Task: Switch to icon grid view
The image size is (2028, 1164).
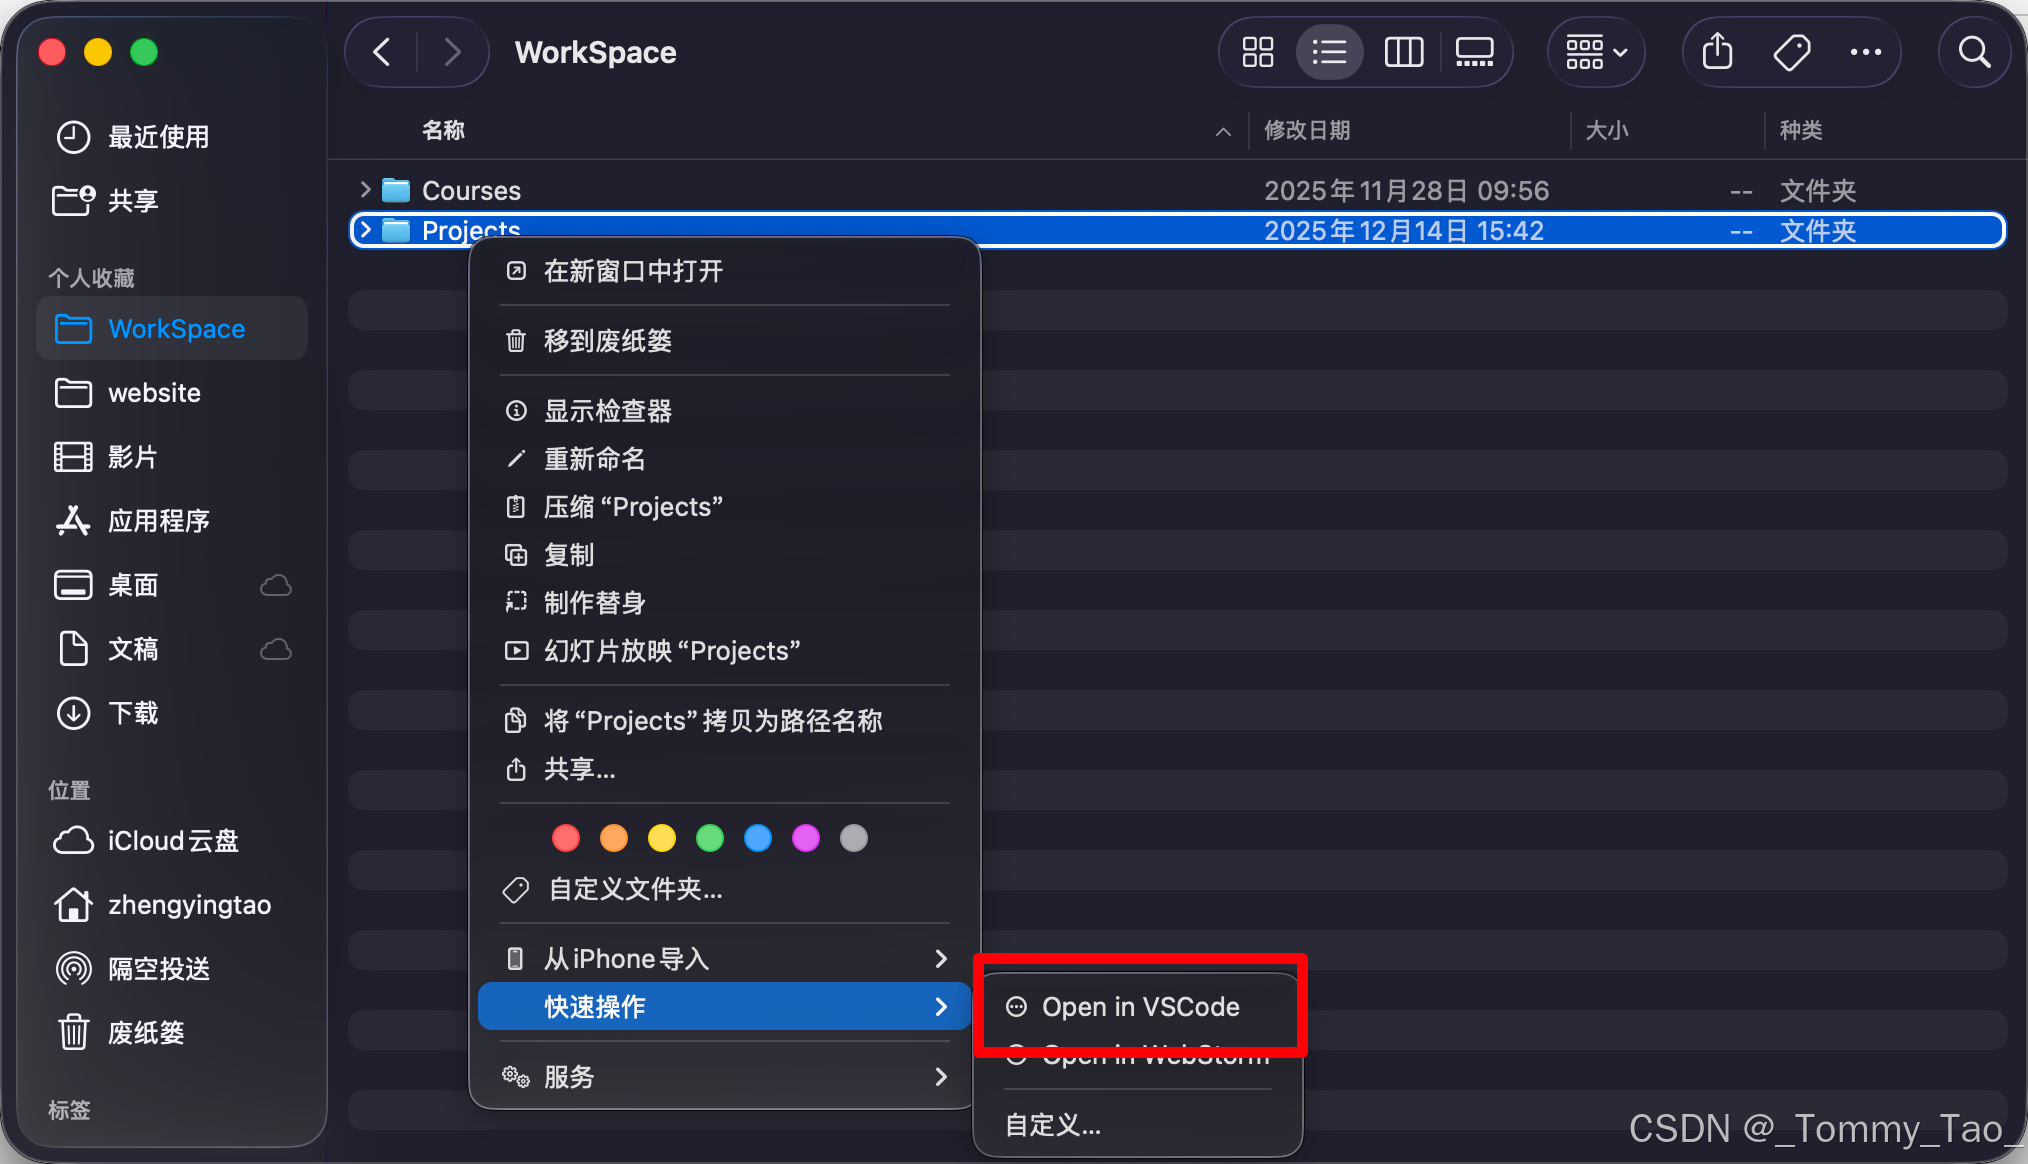Action: pyautogui.click(x=1257, y=52)
